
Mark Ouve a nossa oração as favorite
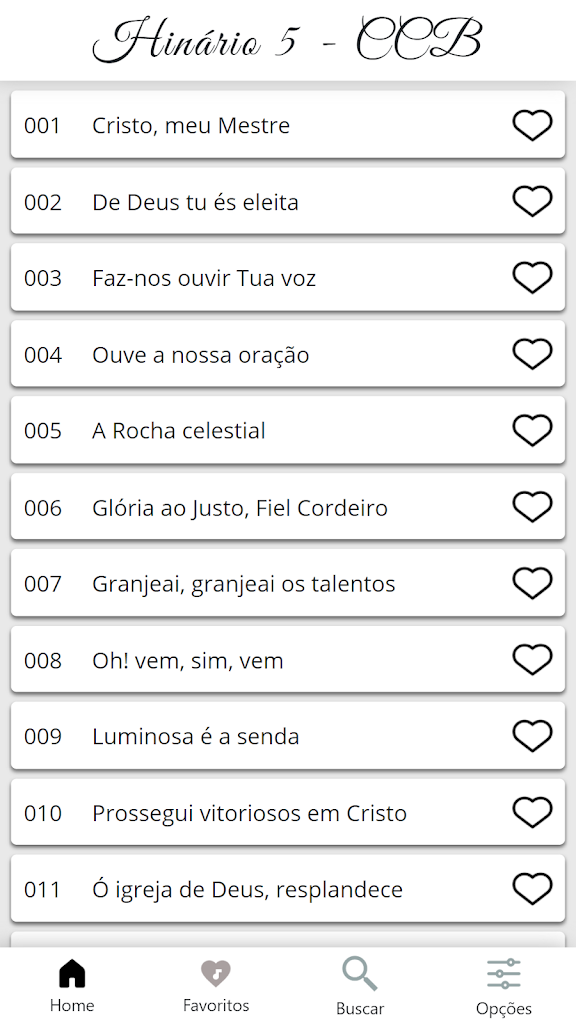pyautogui.click(x=532, y=354)
